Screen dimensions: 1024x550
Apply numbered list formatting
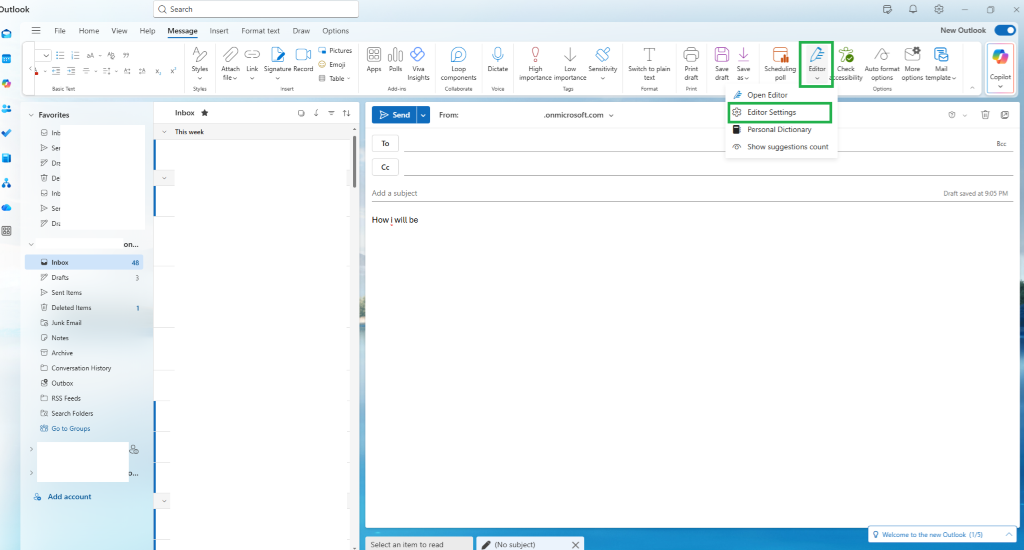75,56
